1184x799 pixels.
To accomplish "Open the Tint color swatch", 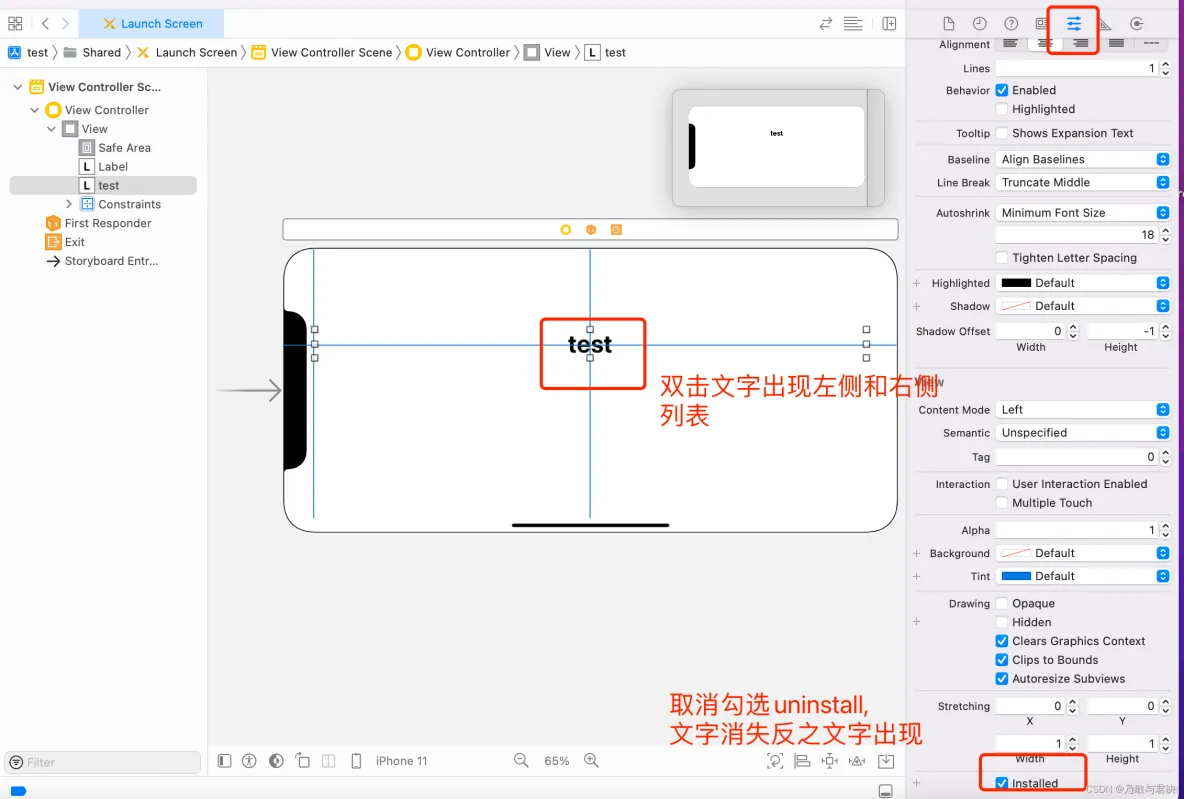I will point(1016,575).
